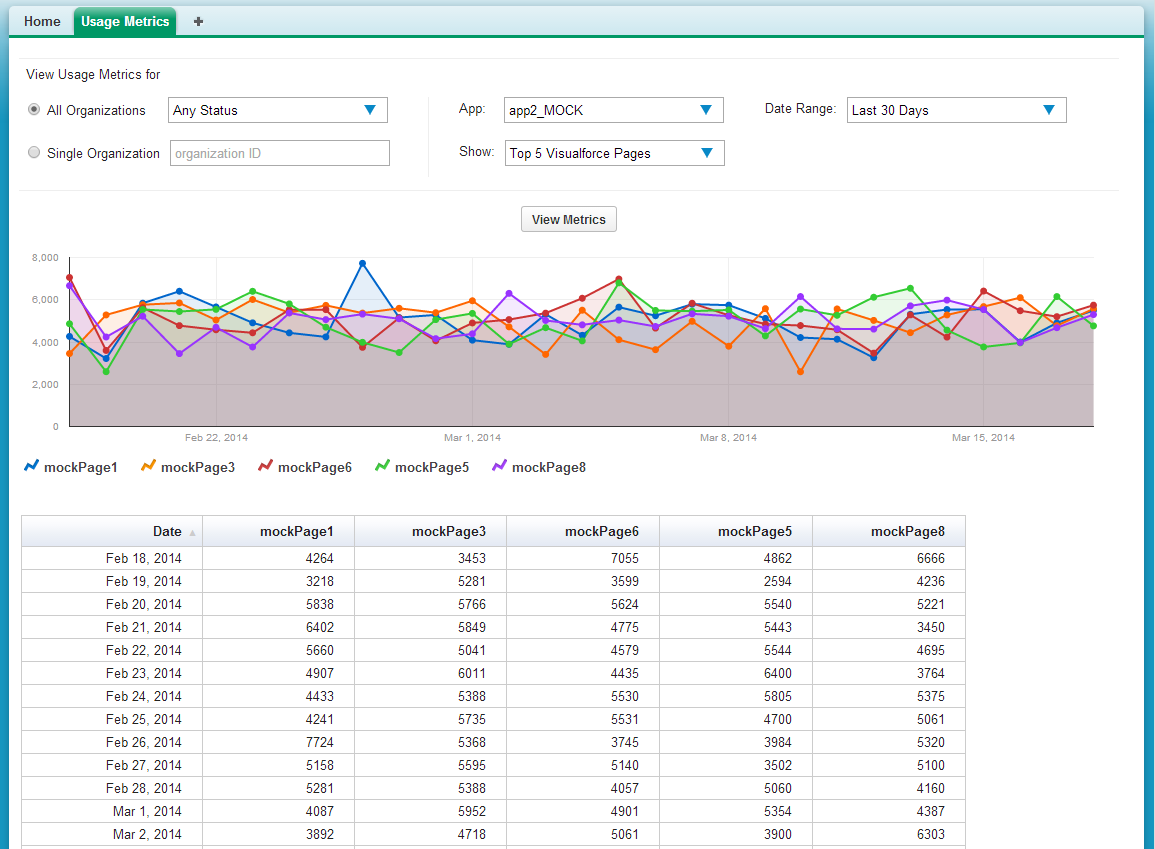Select the Single Organization radio button
This screenshot has width=1155, height=849.
click(x=34, y=152)
